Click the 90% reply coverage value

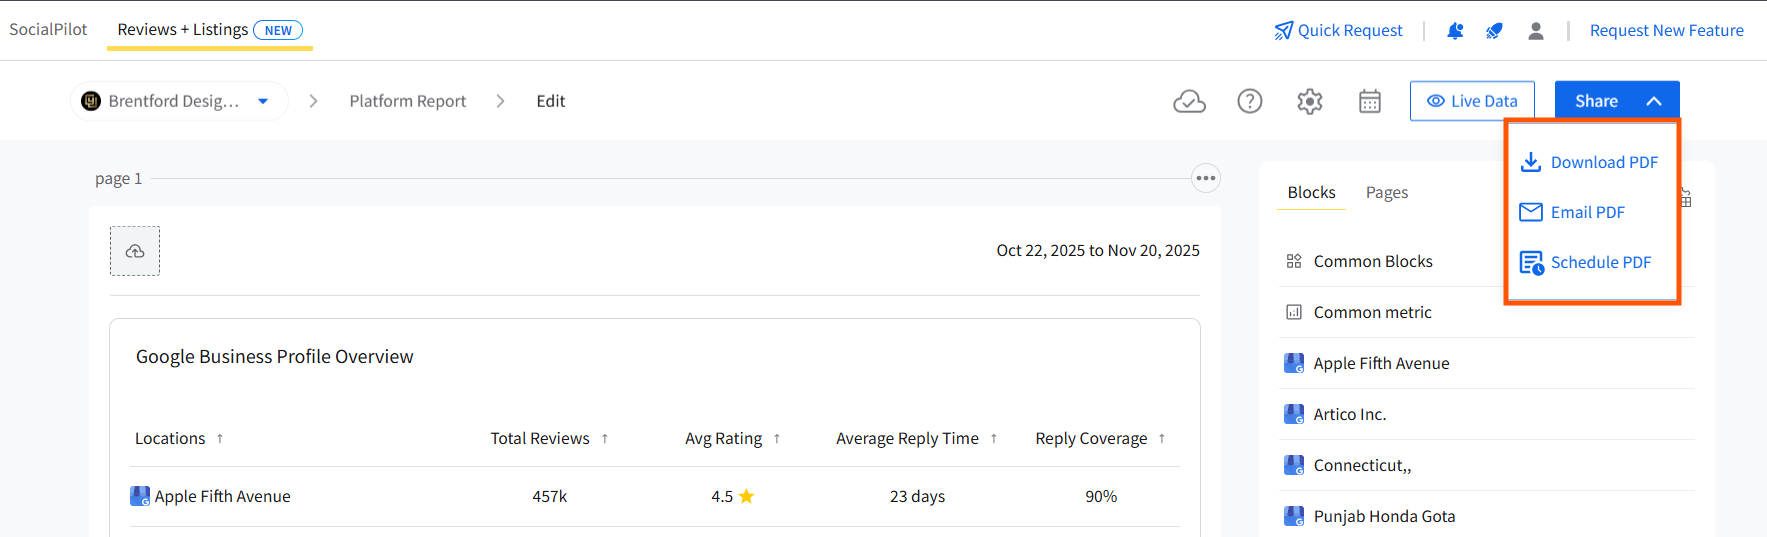pos(1101,496)
